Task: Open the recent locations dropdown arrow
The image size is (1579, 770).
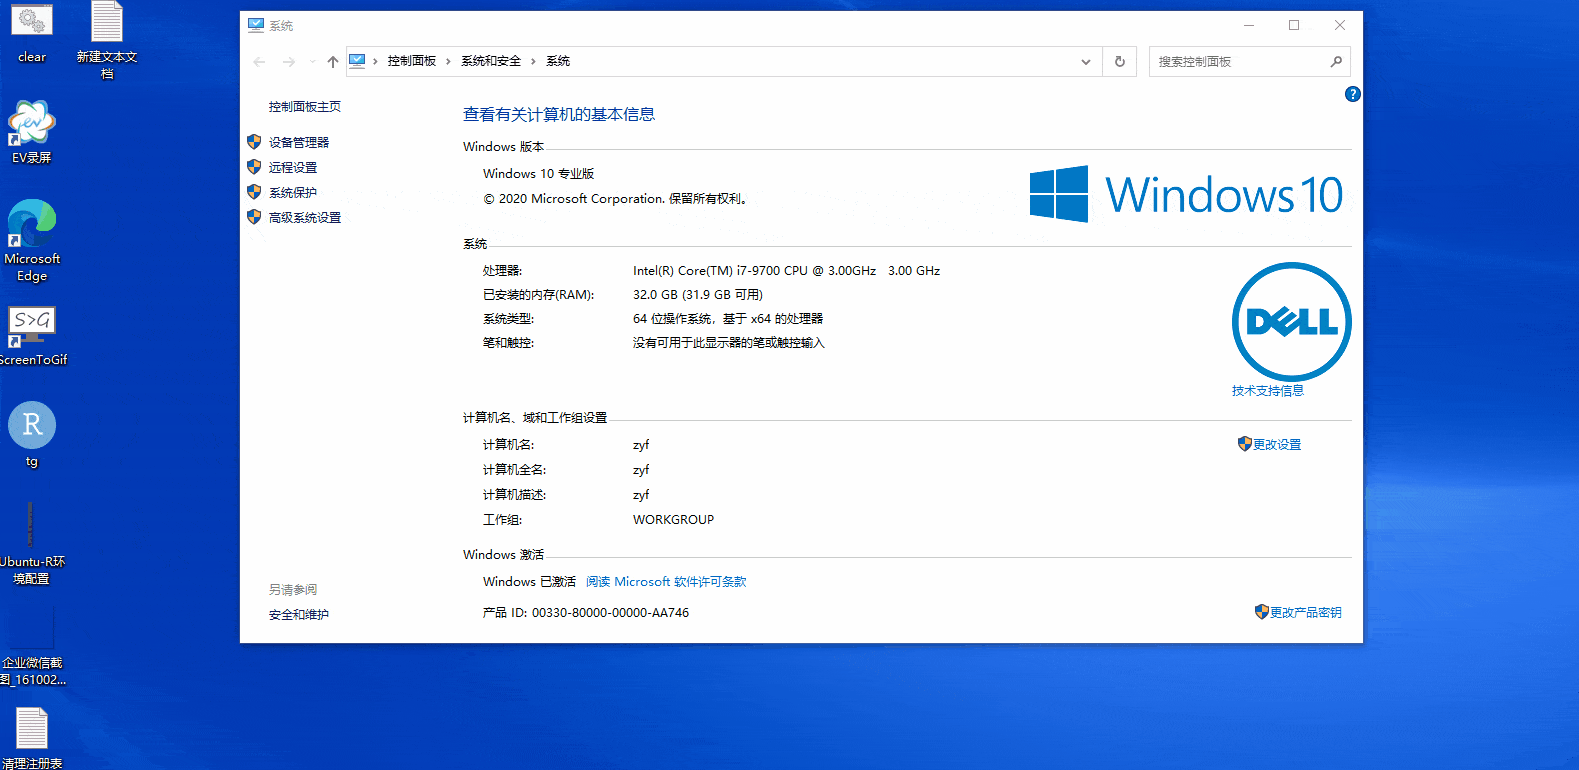Action: 313,62
